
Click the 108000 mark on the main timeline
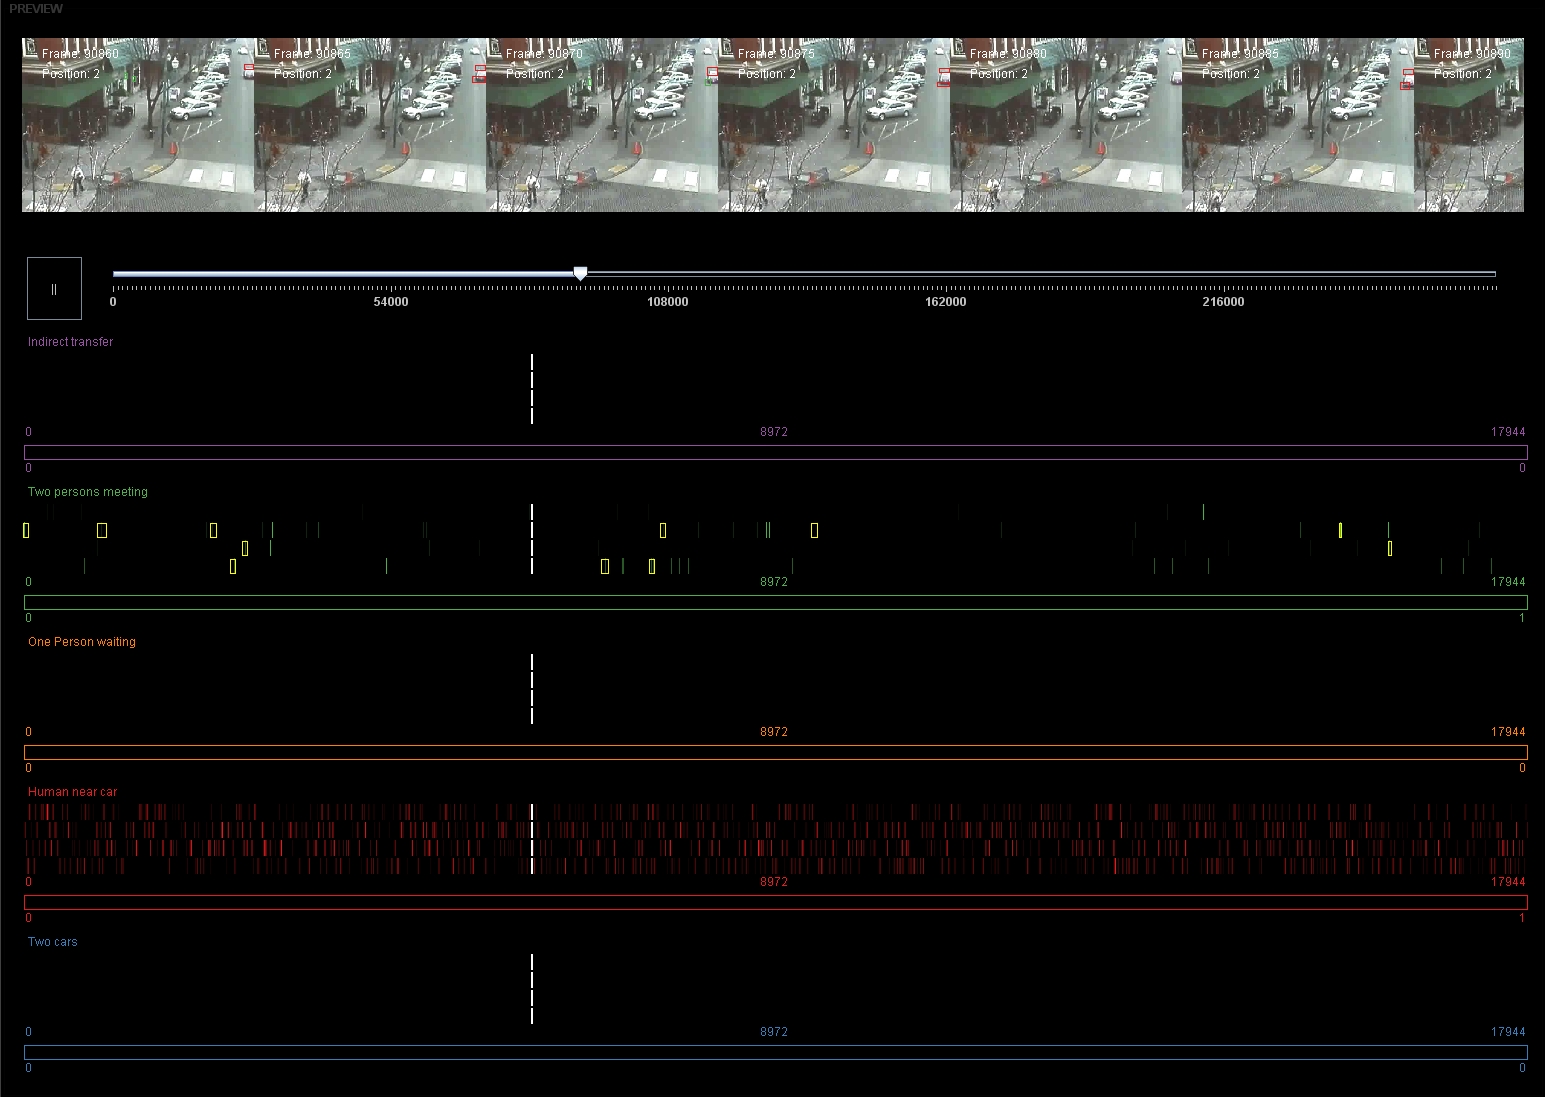(668, 302)
